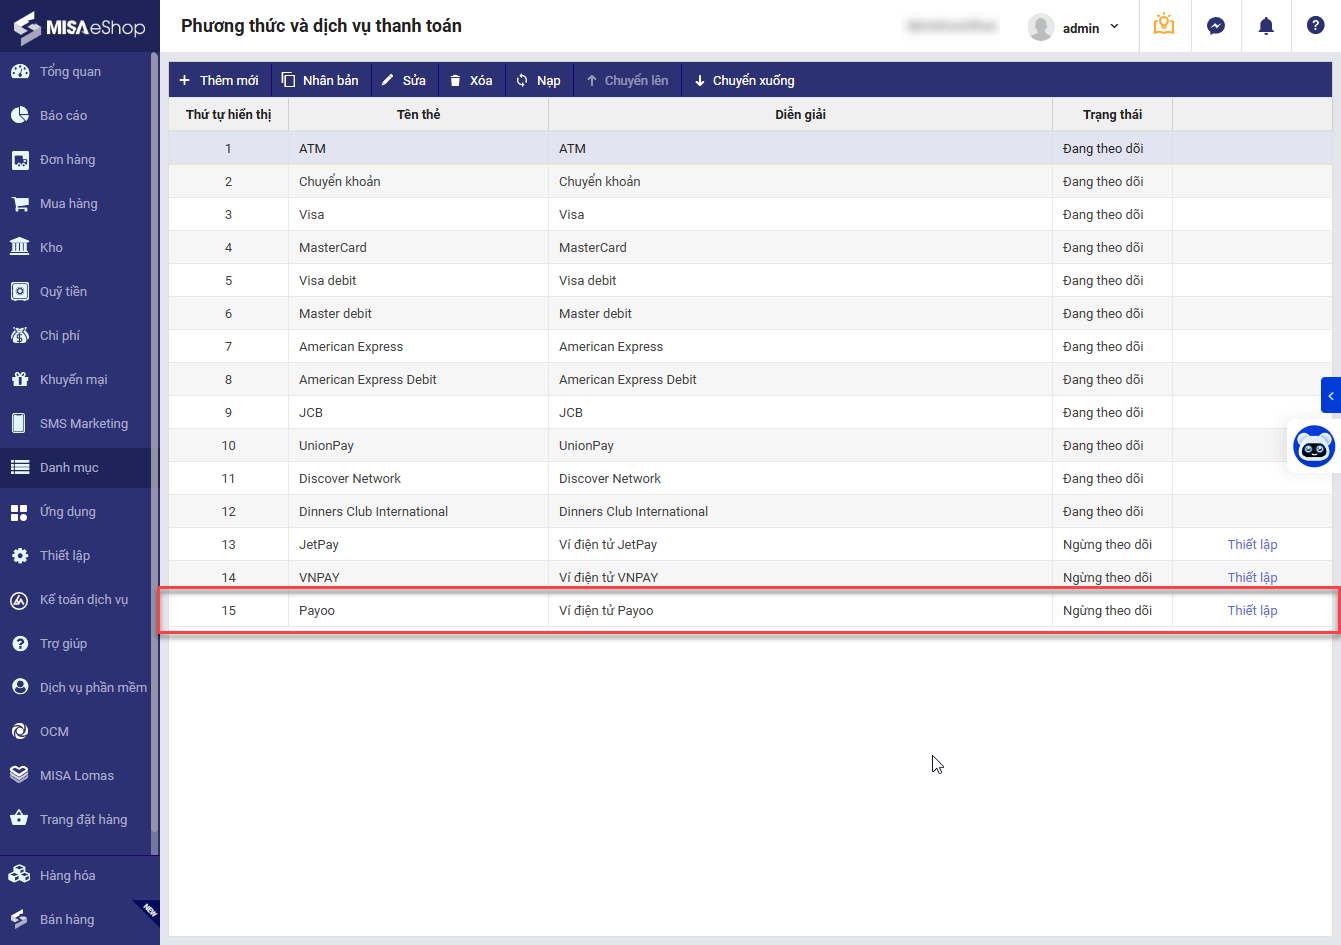This screenshot has height=945, width=1341.
Task: Click the Tên thẻ column header
Action: (x=418, y=115)
